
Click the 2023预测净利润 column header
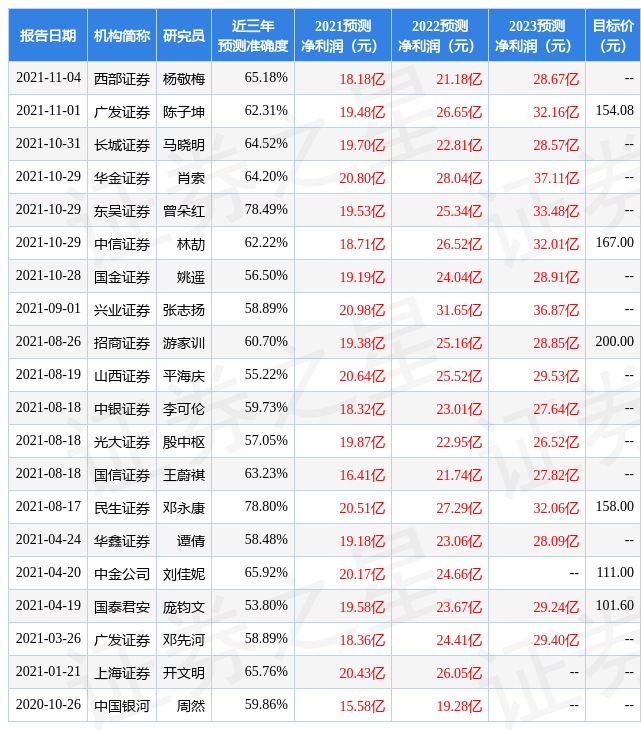tap(537, 35)
